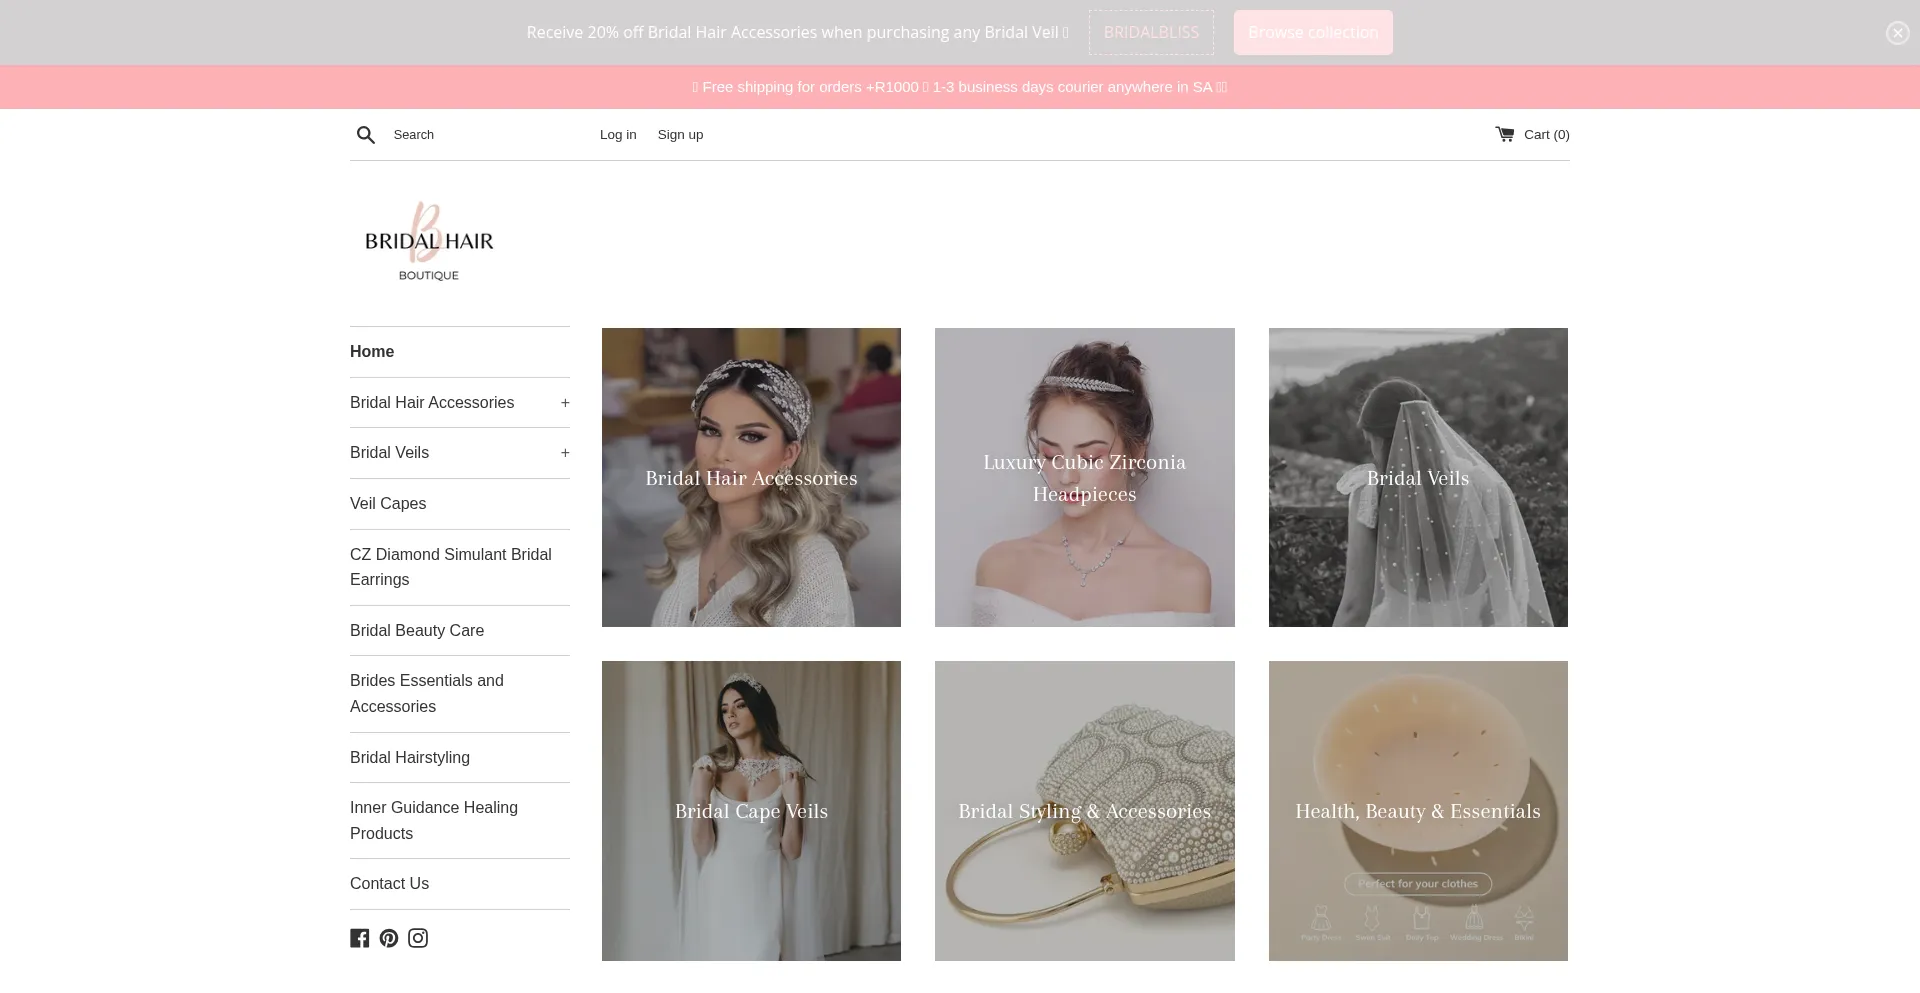This screenshot has height=993, width=1920.
Task: Open Bridal Cape Veils collection image
Action: pos(751,811)
